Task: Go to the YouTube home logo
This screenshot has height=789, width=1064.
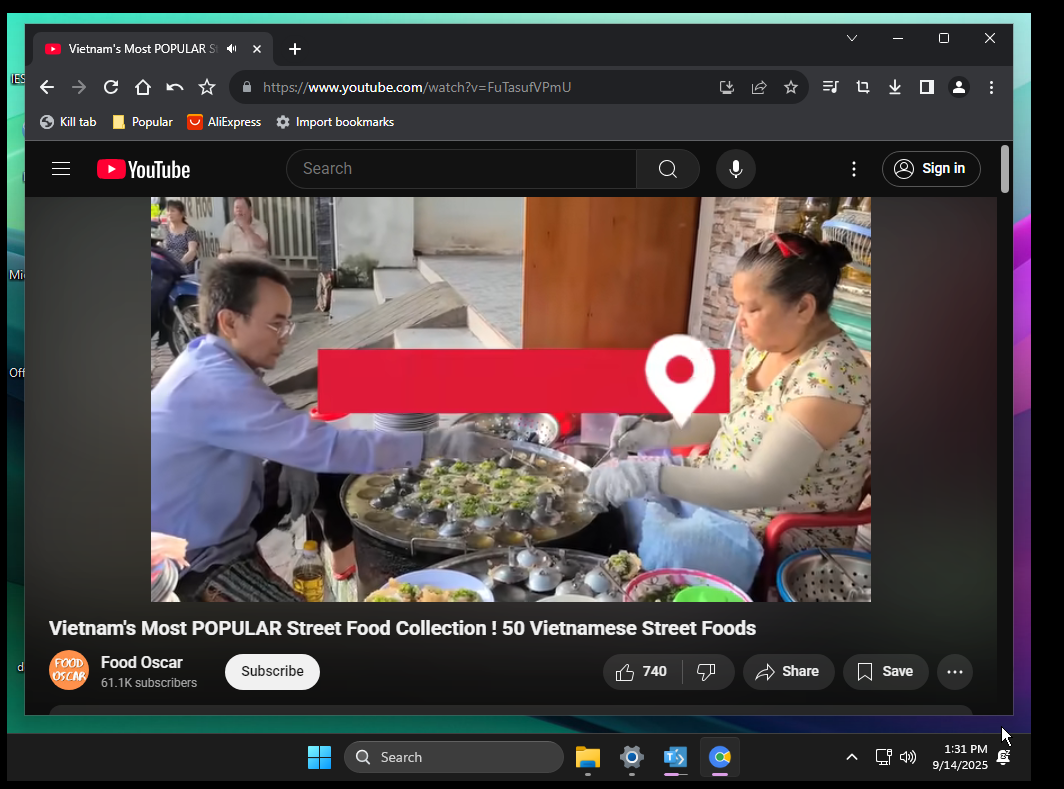Action: point(143,169)
